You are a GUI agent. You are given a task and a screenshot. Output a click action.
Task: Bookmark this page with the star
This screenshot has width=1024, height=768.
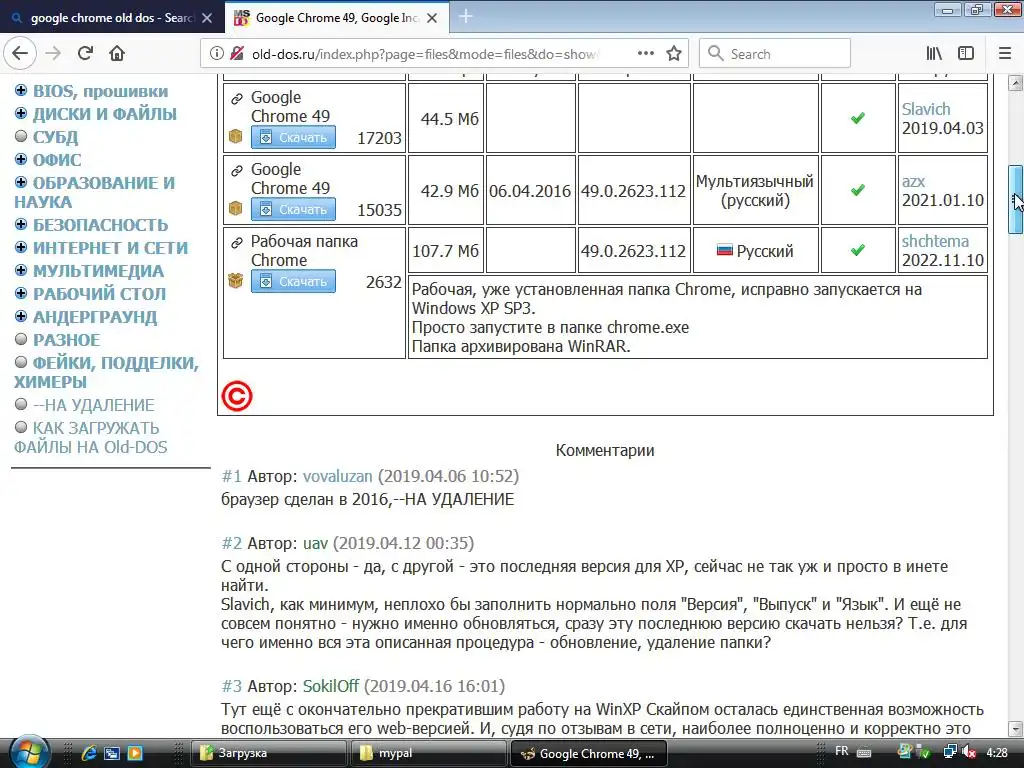674,54
